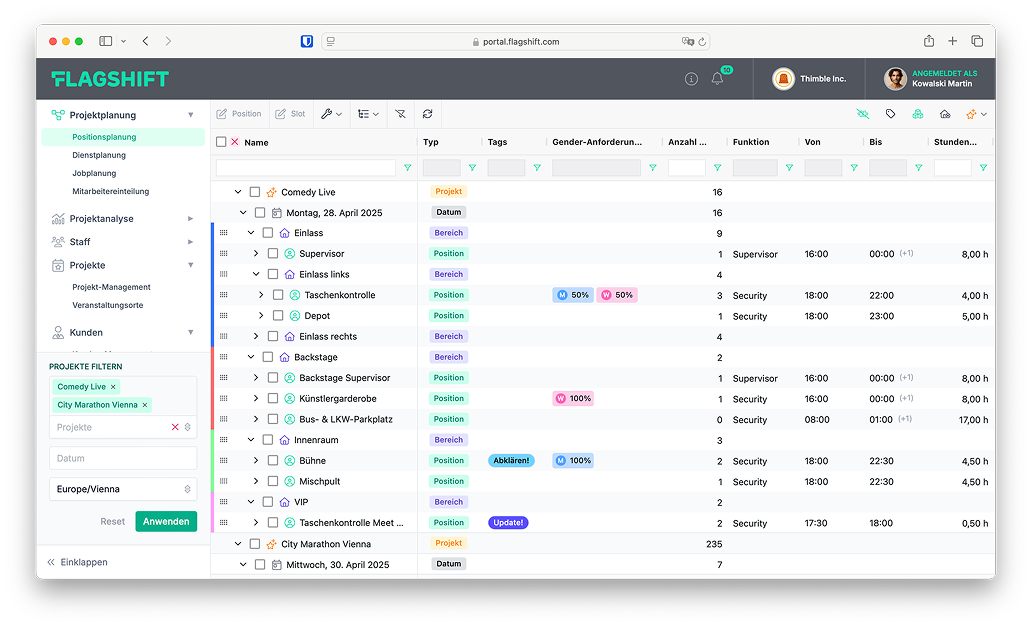Open the Europe/Vienna timezone dropdown
This screenshot has width=1032, height=627.
[x=122, y=489]
